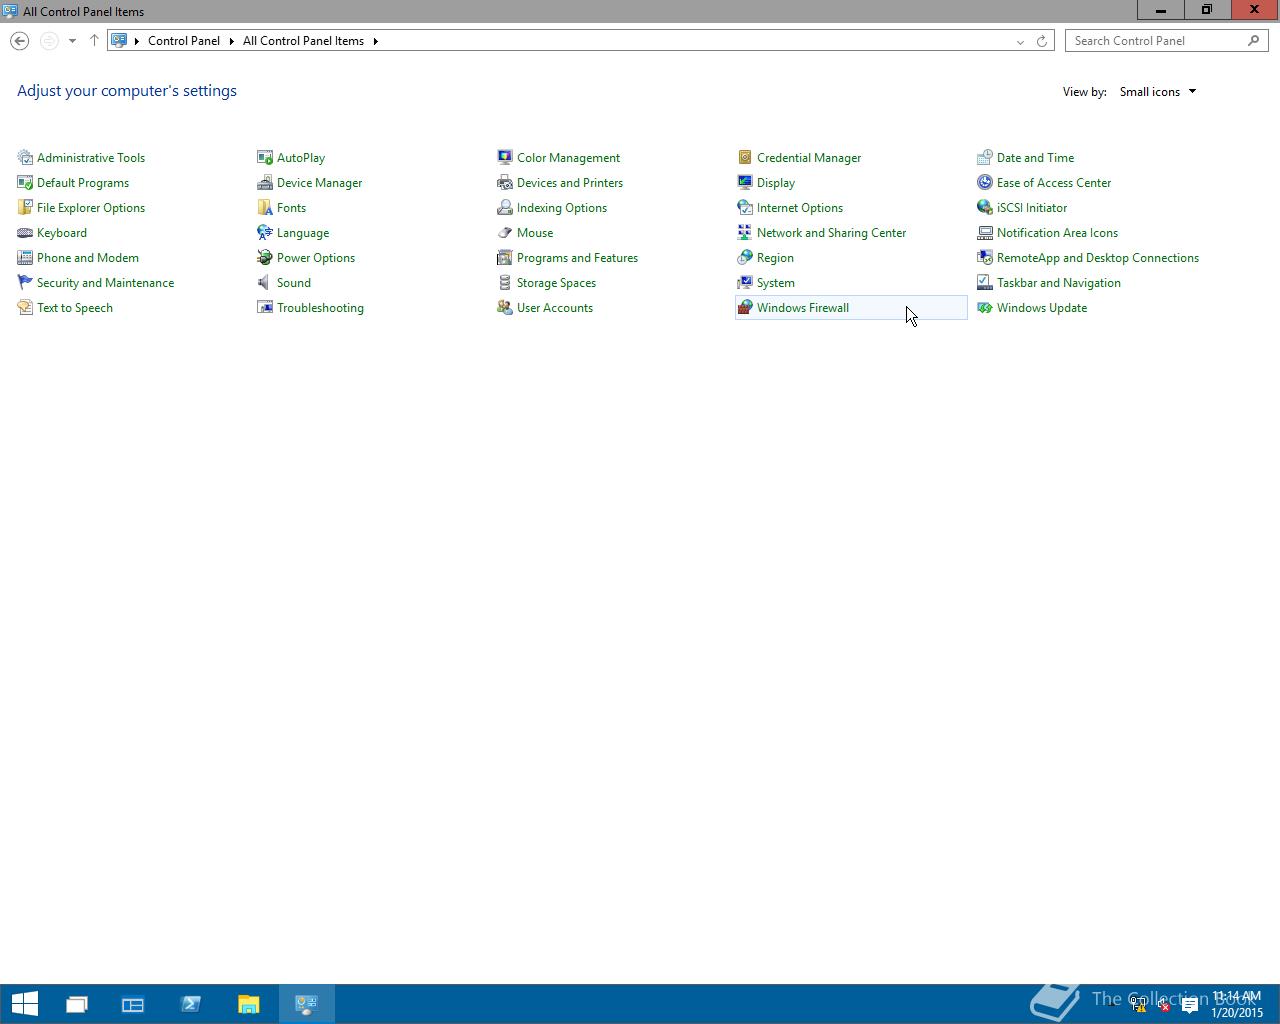
Task: Click the network tray icon
Action: (1138, 1006)
